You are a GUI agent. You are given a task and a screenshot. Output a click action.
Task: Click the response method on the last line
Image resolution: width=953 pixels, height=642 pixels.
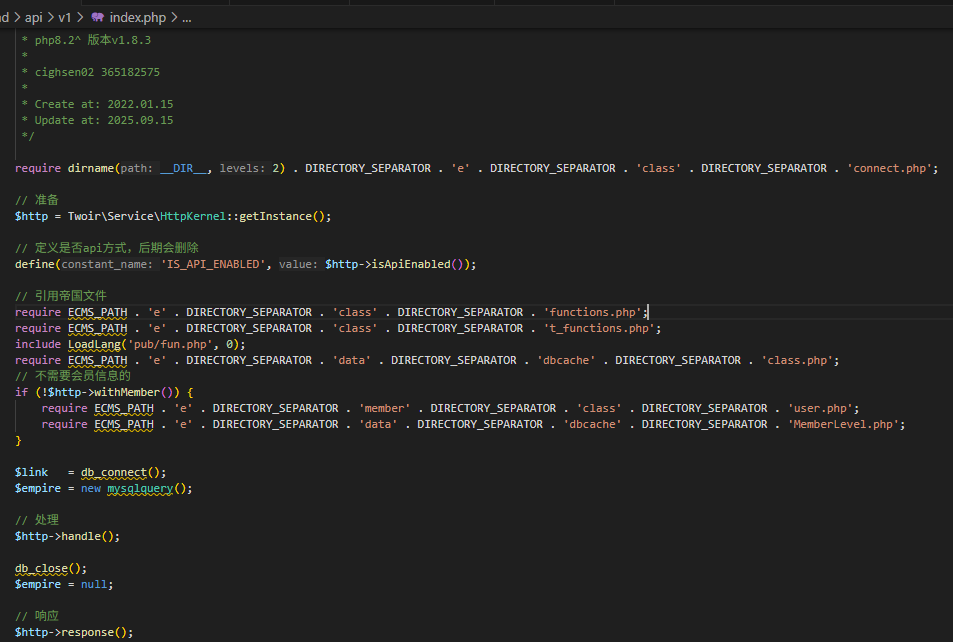coord(90,632)
